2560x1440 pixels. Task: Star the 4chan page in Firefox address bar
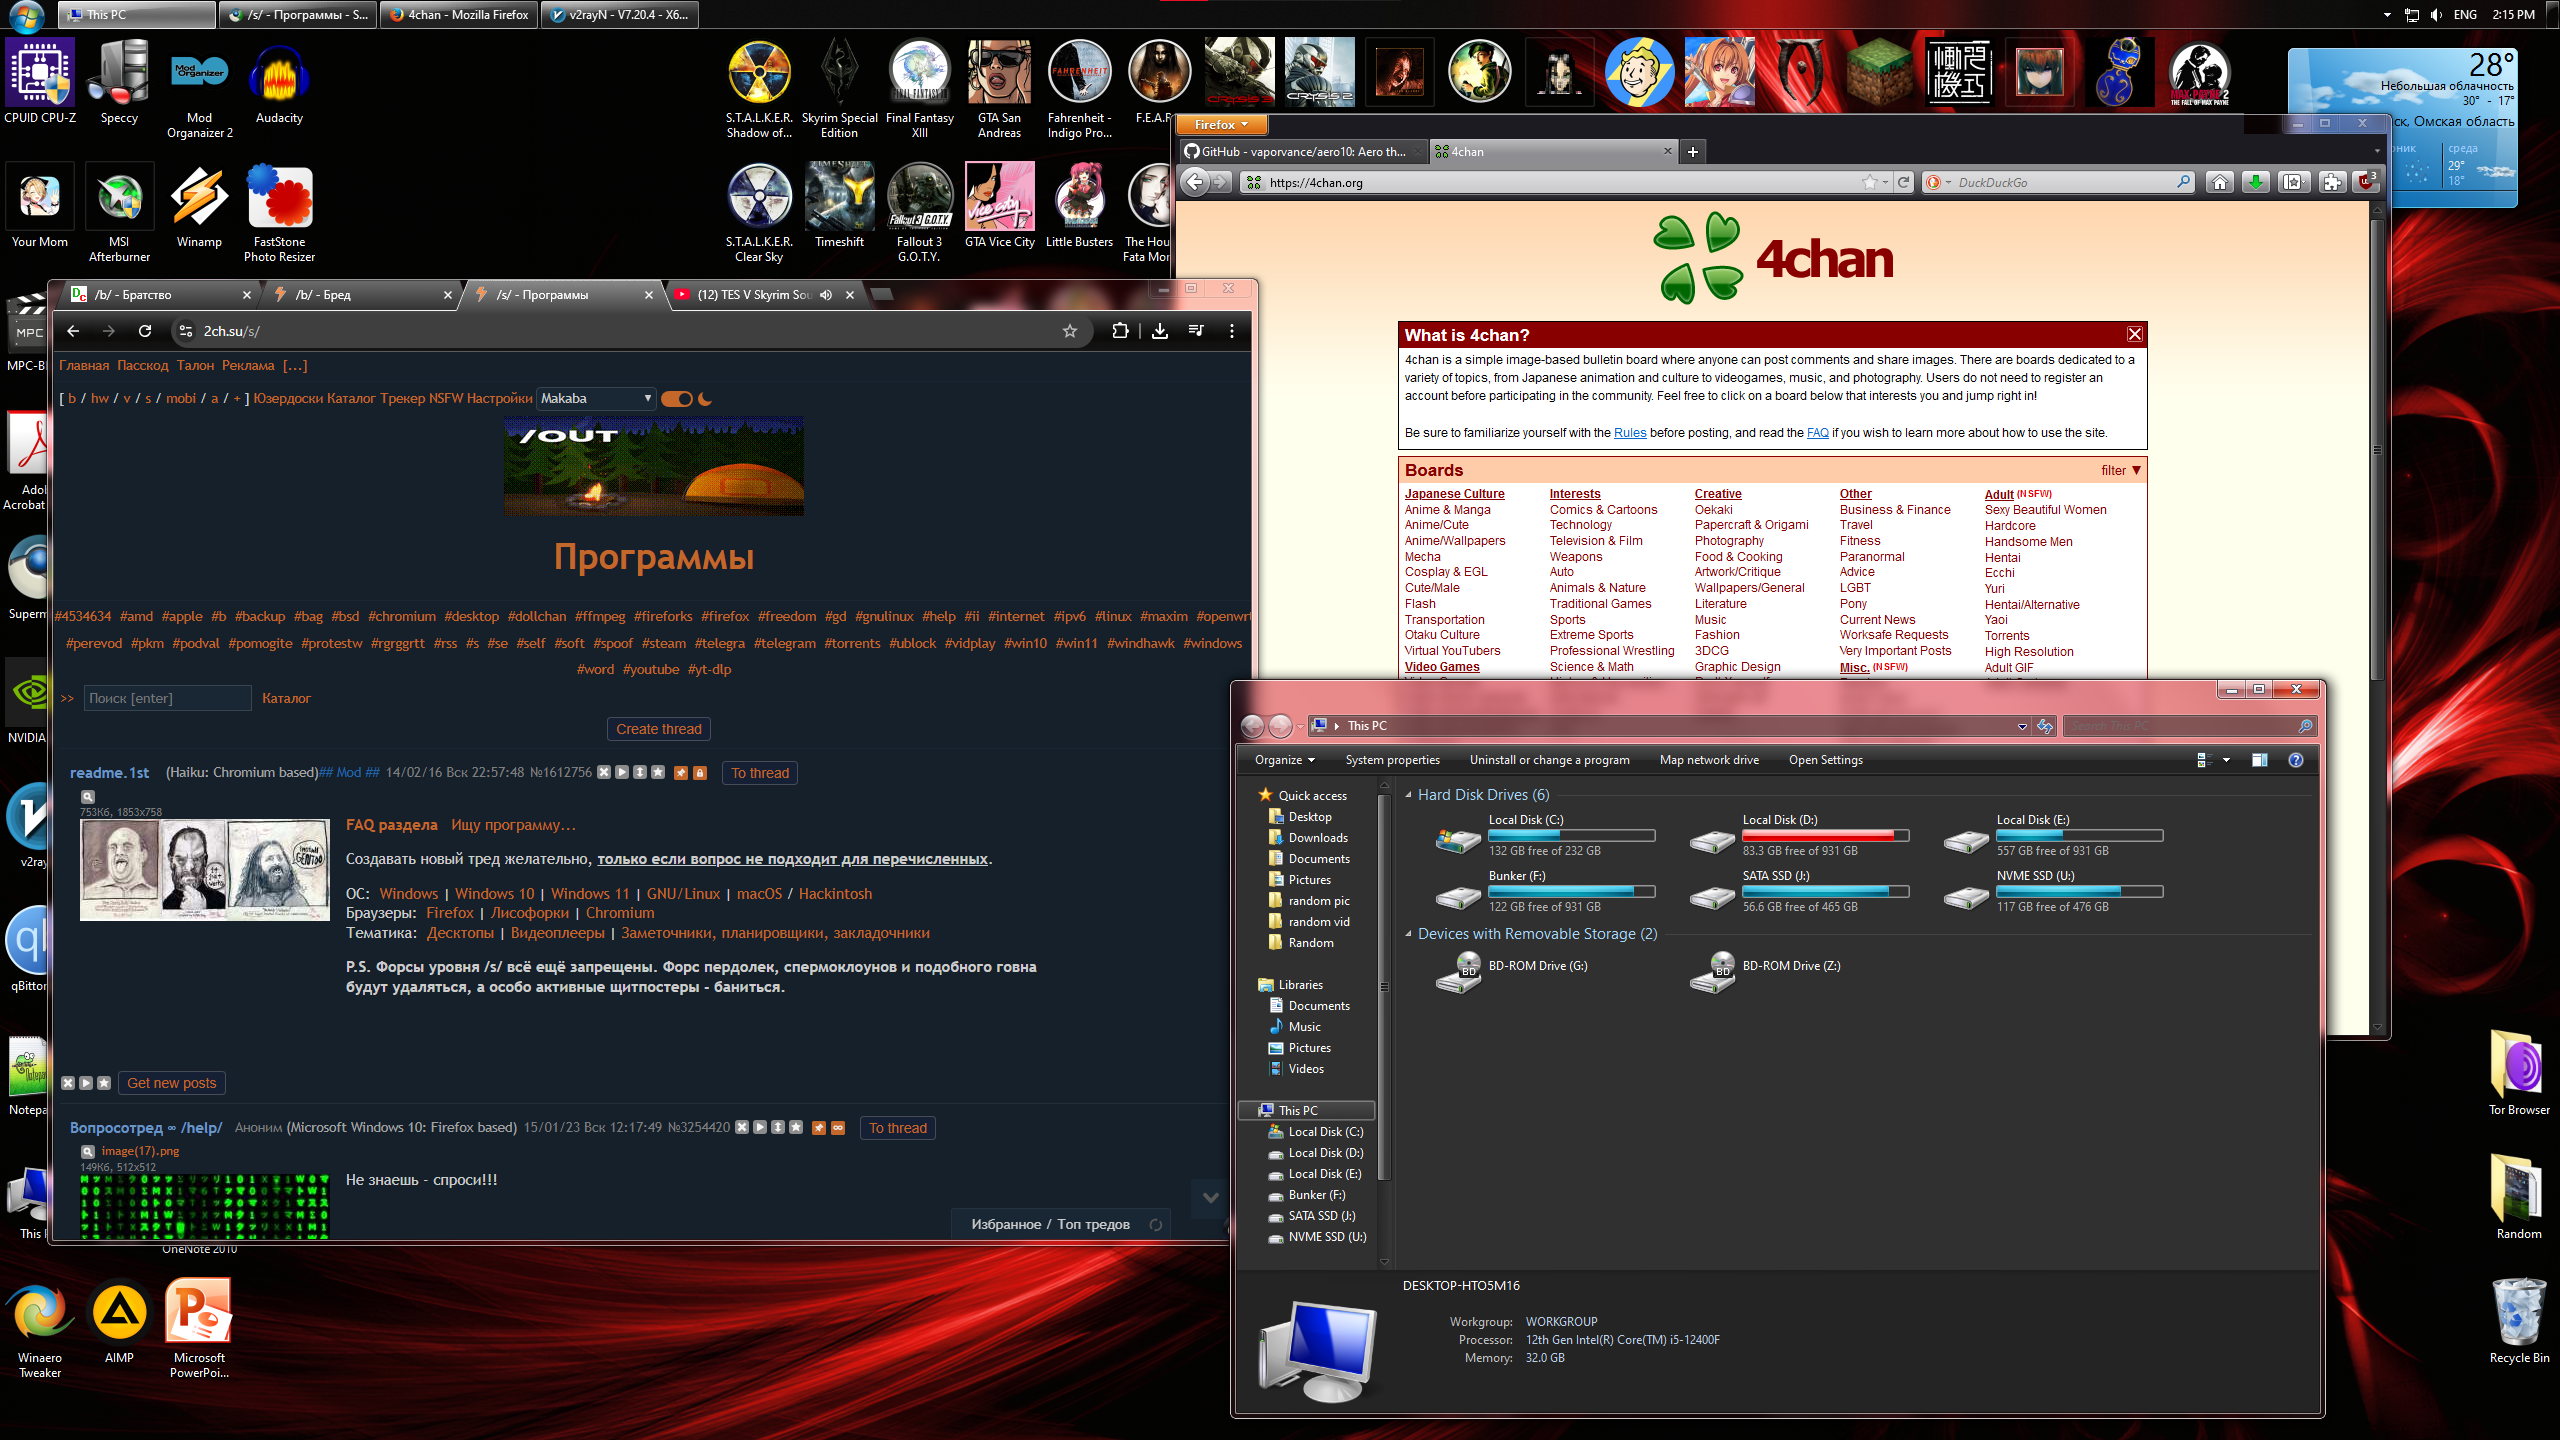click(x=1870, y=182)
